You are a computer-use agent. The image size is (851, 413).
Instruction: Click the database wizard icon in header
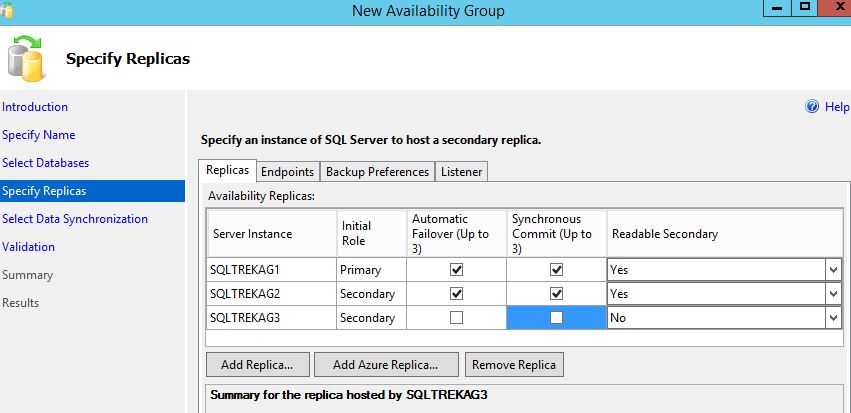click(x=26, y=58)
